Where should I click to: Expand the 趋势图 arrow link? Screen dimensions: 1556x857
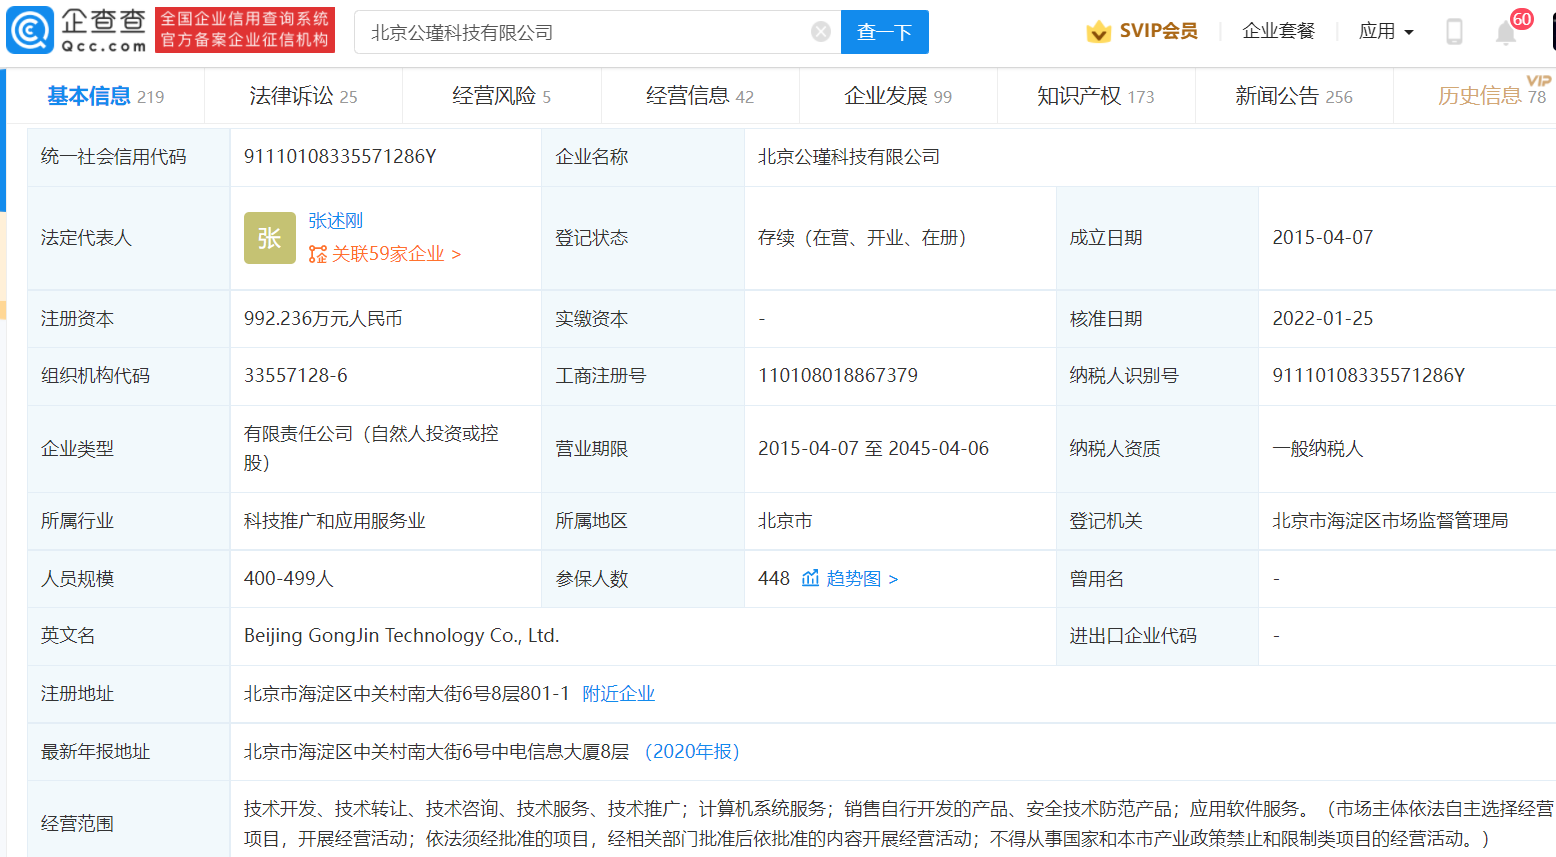click(862, 578)
